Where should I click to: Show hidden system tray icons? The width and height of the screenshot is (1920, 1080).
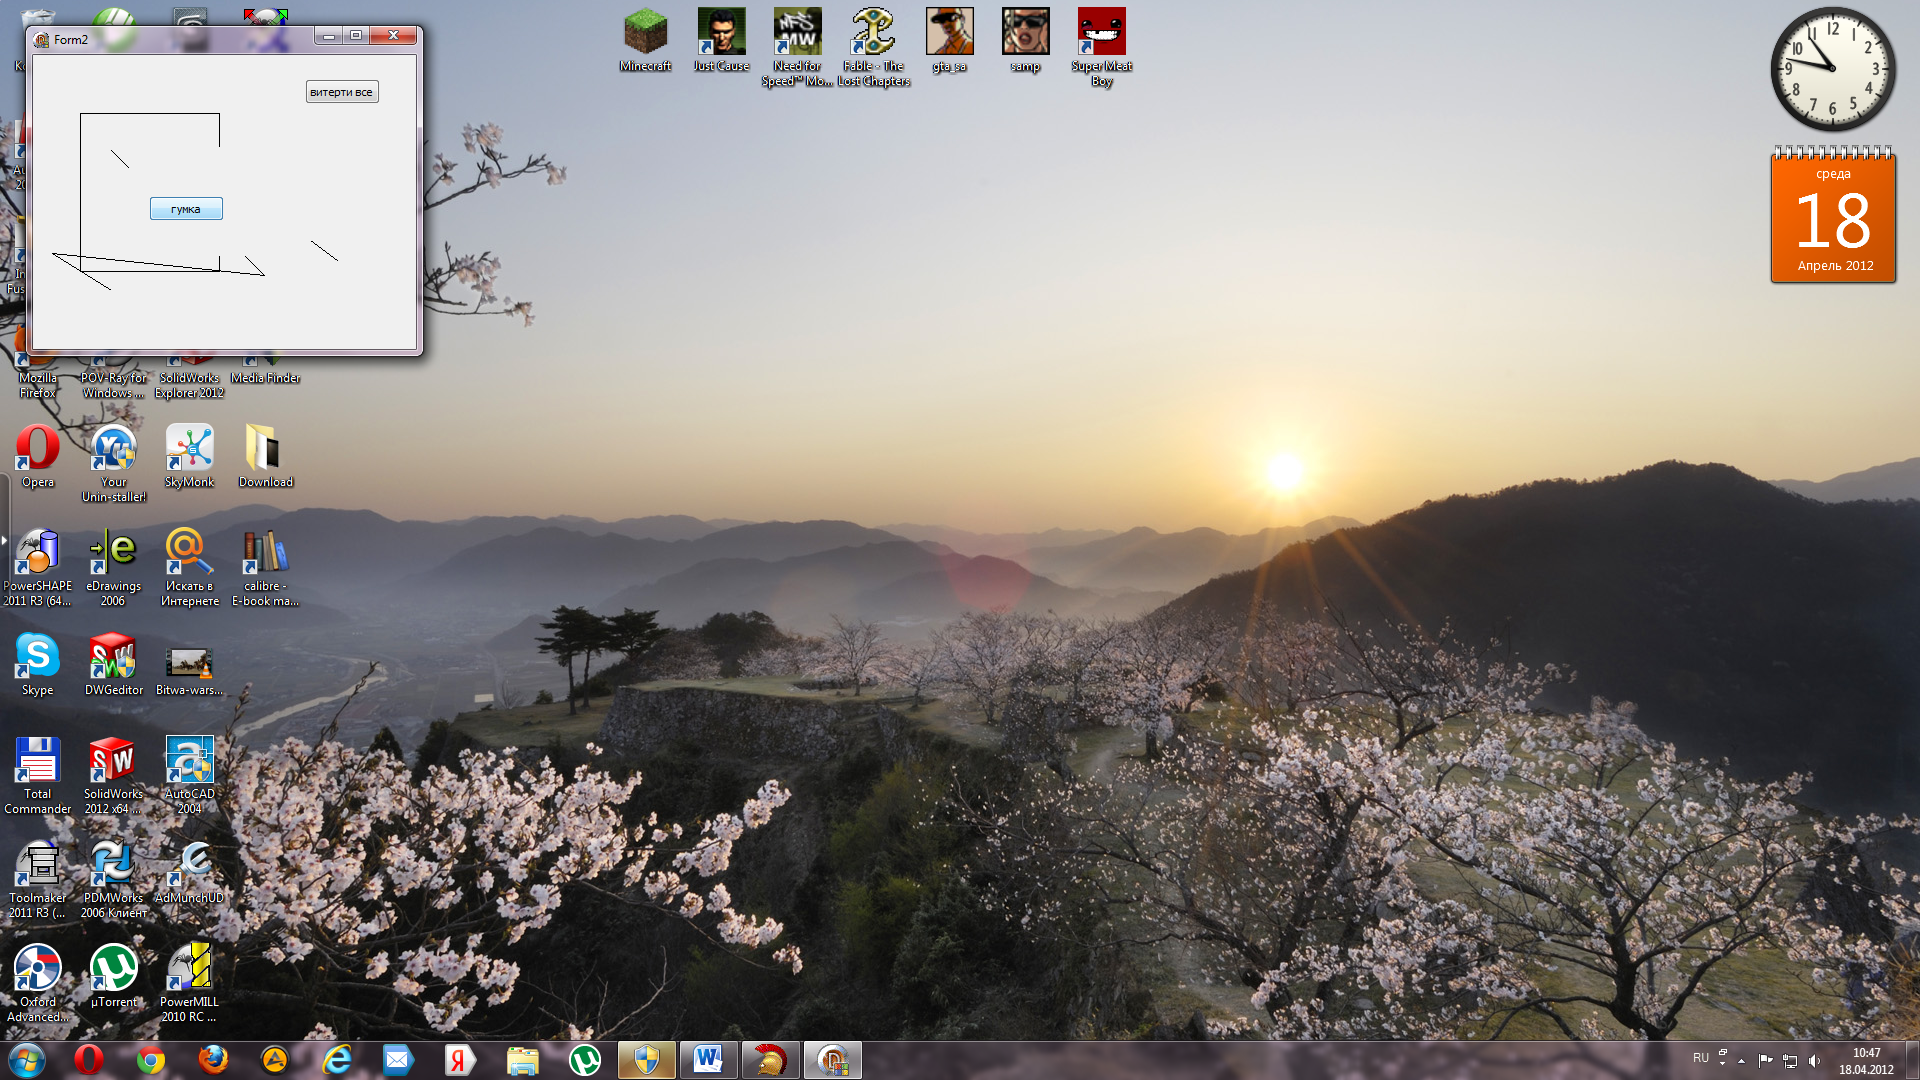[x=1742, y=1060]
